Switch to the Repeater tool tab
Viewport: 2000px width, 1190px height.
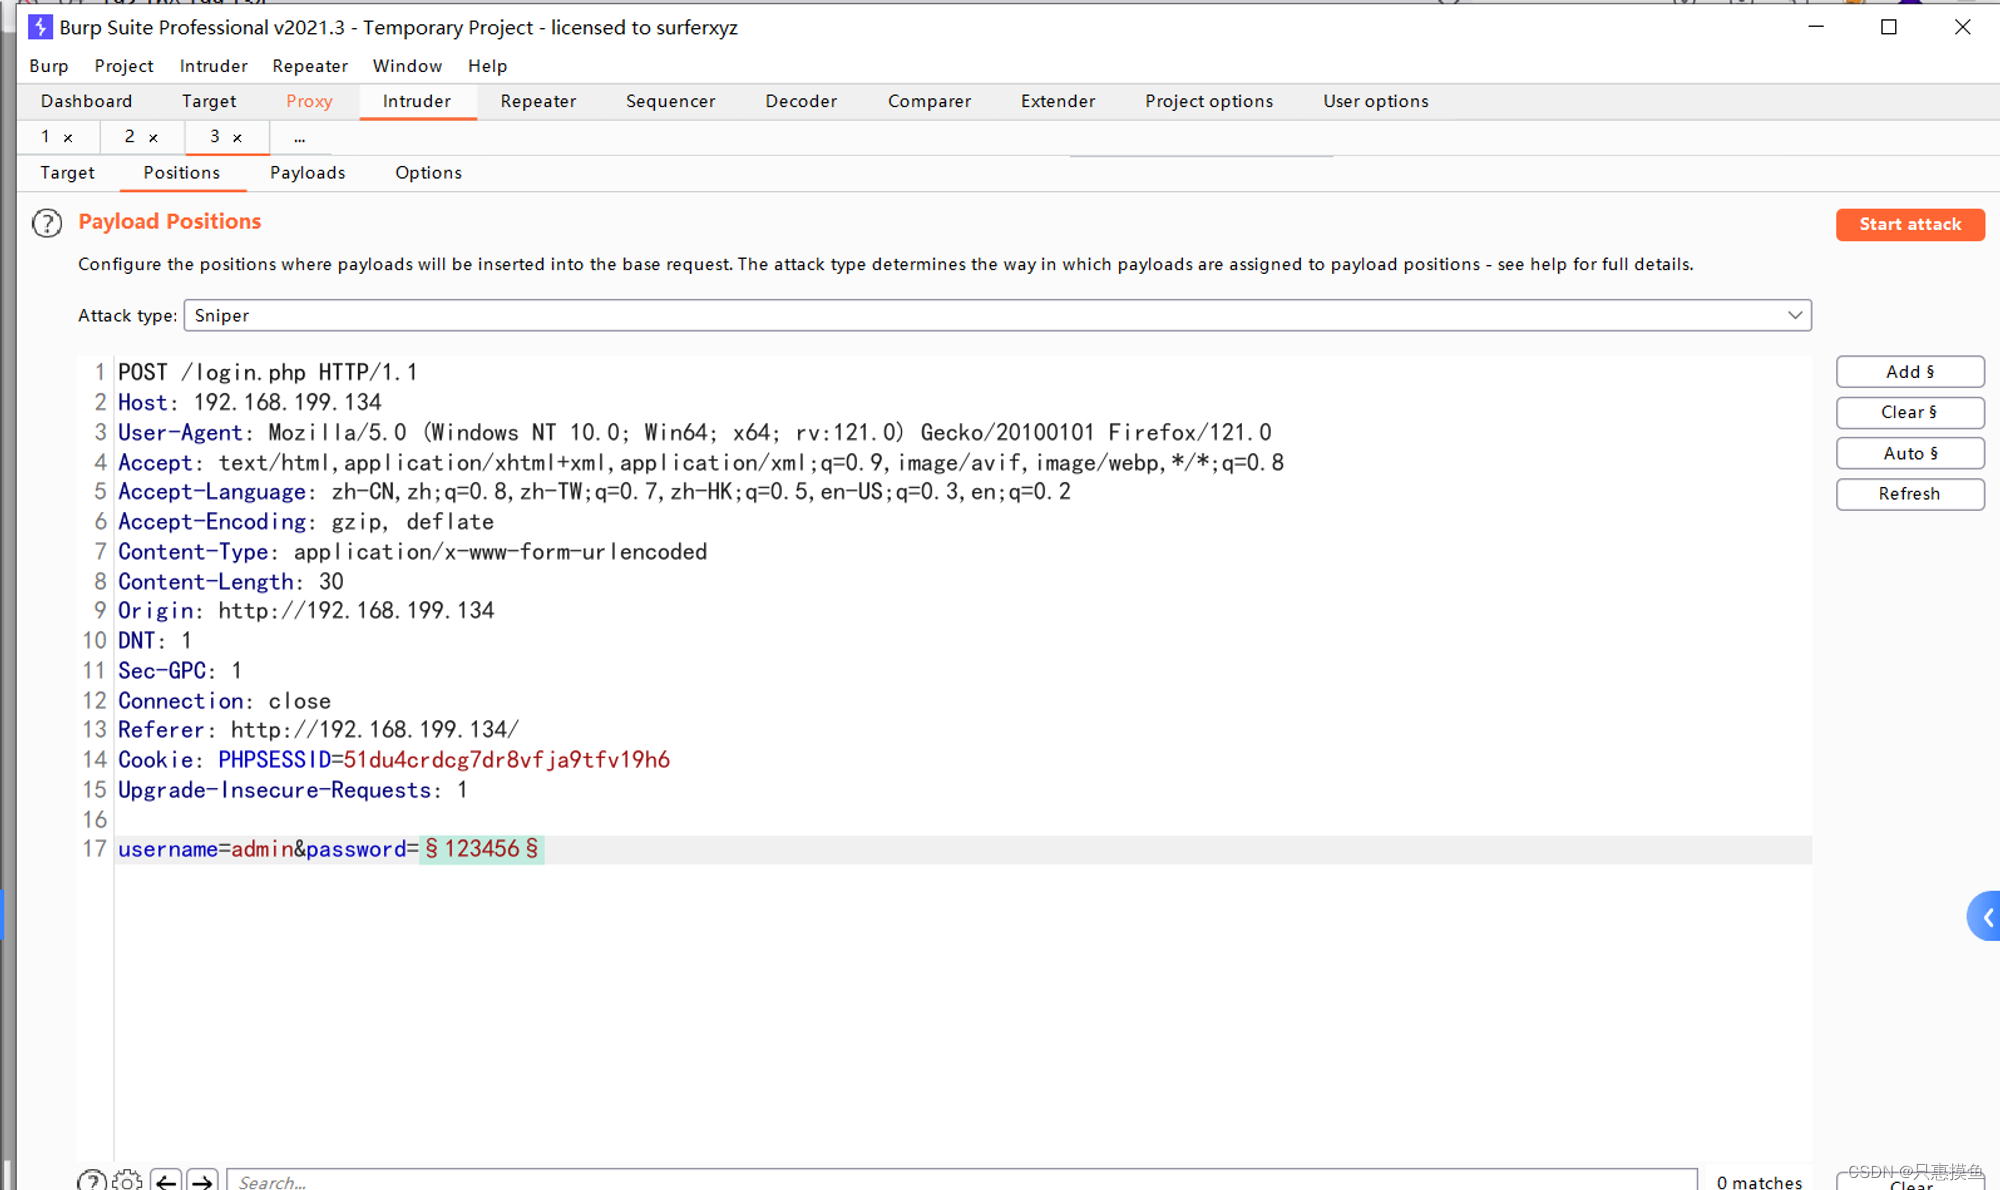coord(538,101)
